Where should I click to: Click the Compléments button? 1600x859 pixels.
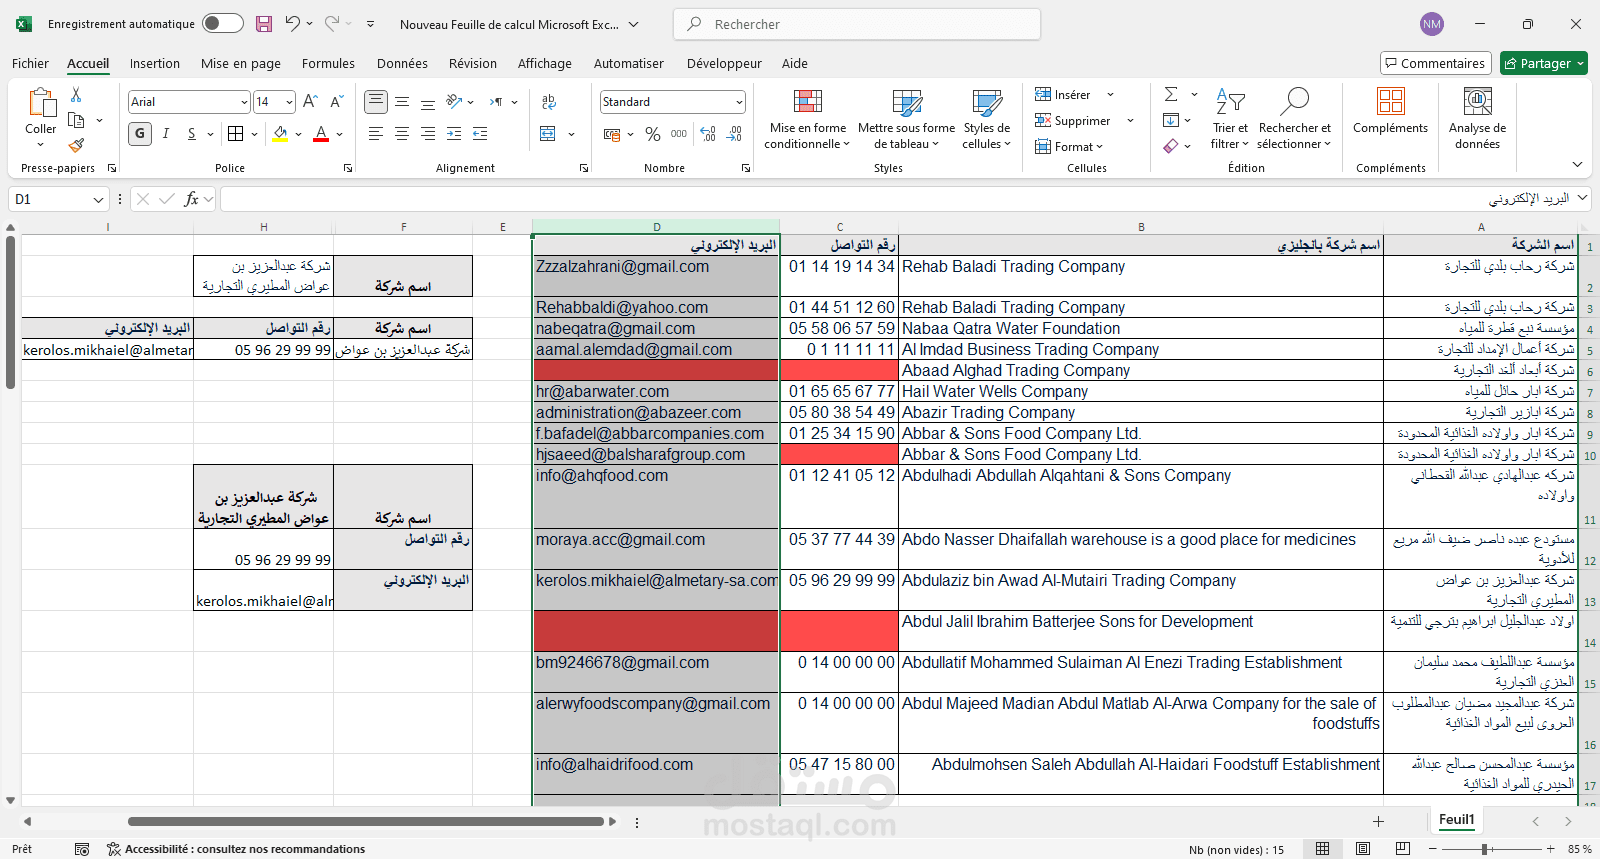(x=1390, y=111)
